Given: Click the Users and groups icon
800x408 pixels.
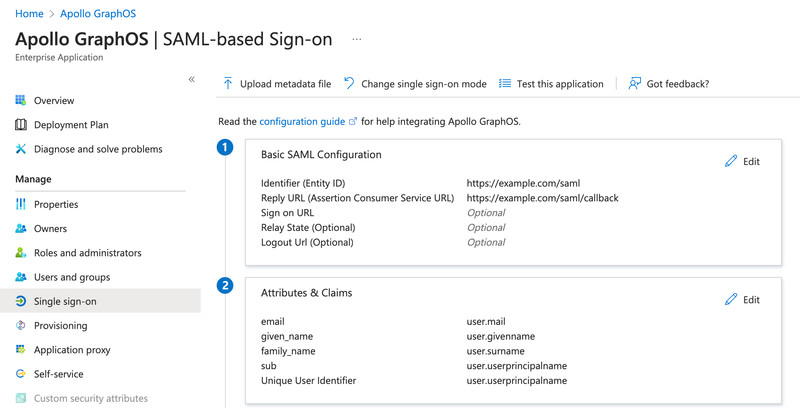Looking at the screenshot, I should click(20, 277).
